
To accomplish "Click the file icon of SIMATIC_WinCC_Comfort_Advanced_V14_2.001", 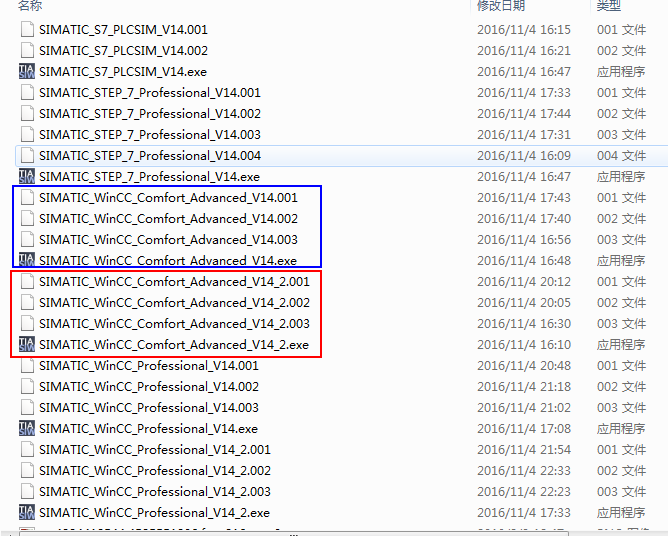I will (x=27, y=281).
